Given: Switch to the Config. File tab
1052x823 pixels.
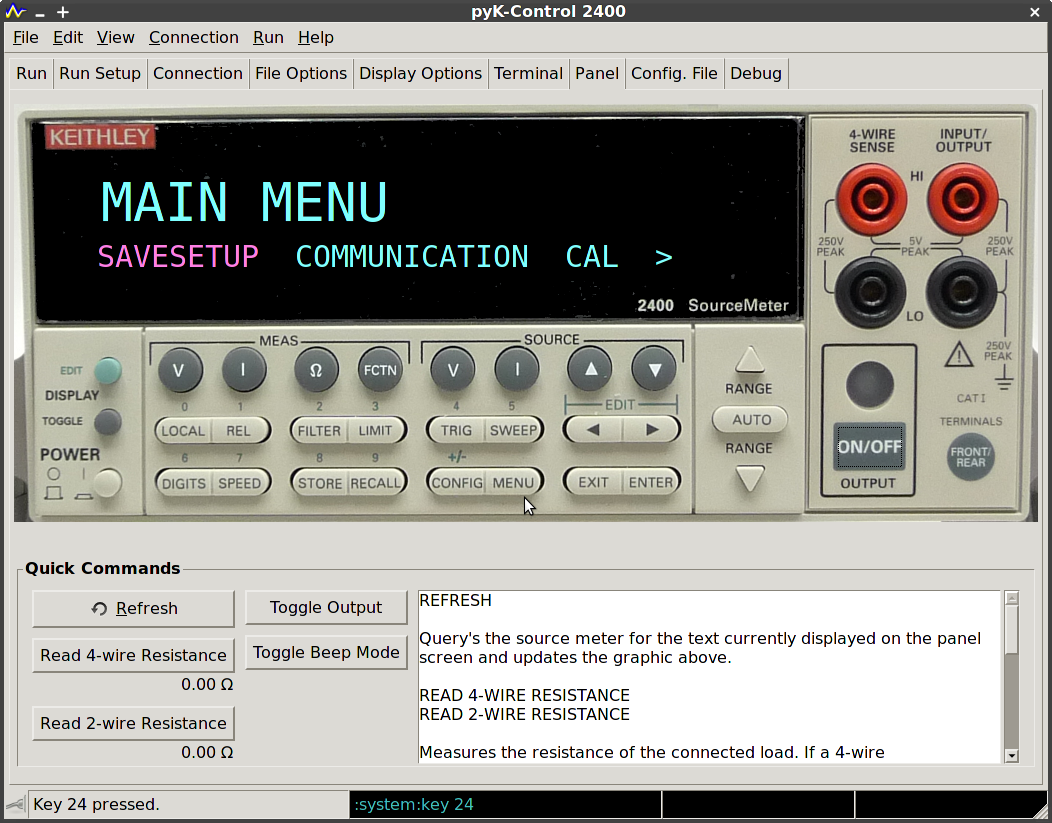Looking at the screenshot, I should [x=674, y=73].
